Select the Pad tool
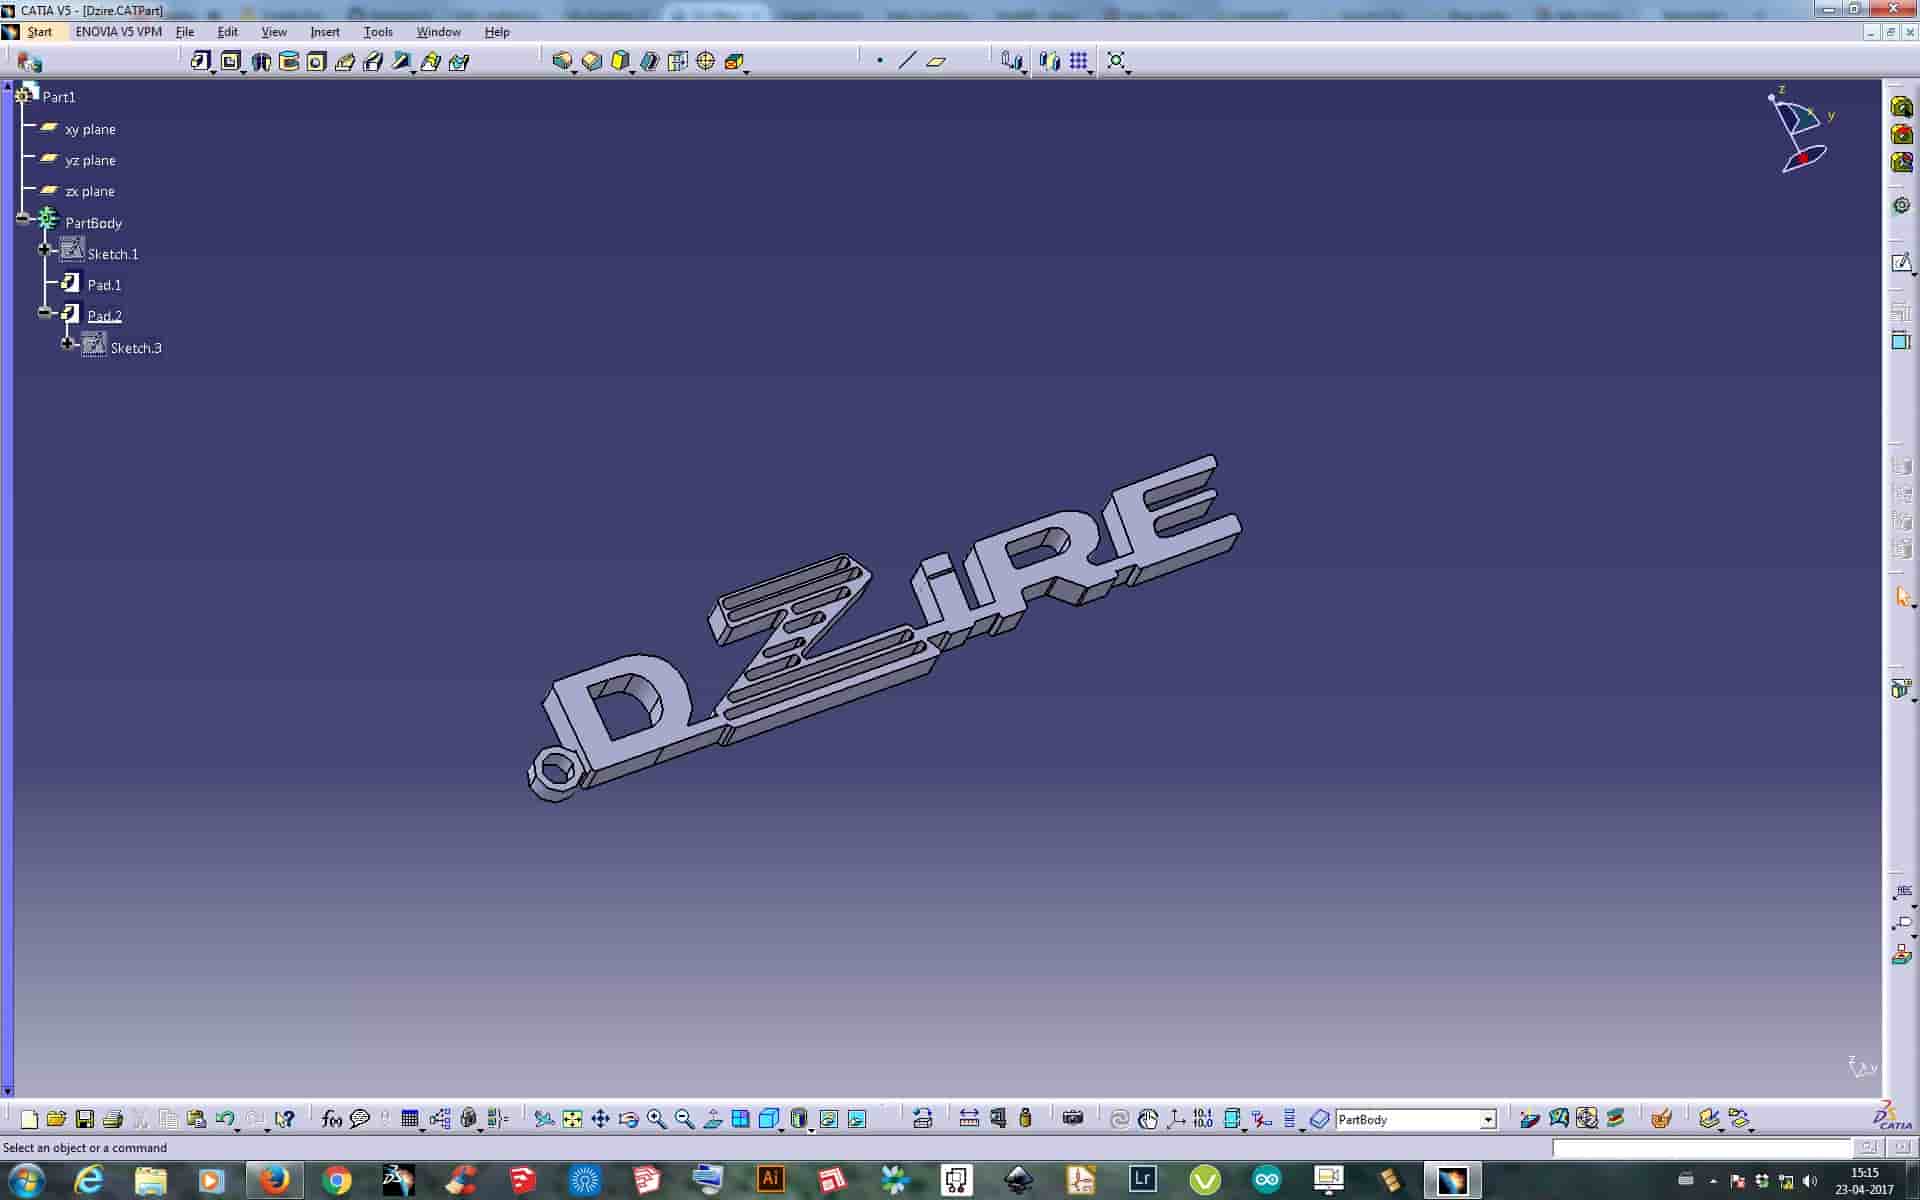The height and width of the screenshot is (1200, 1920). click(200, 61)
